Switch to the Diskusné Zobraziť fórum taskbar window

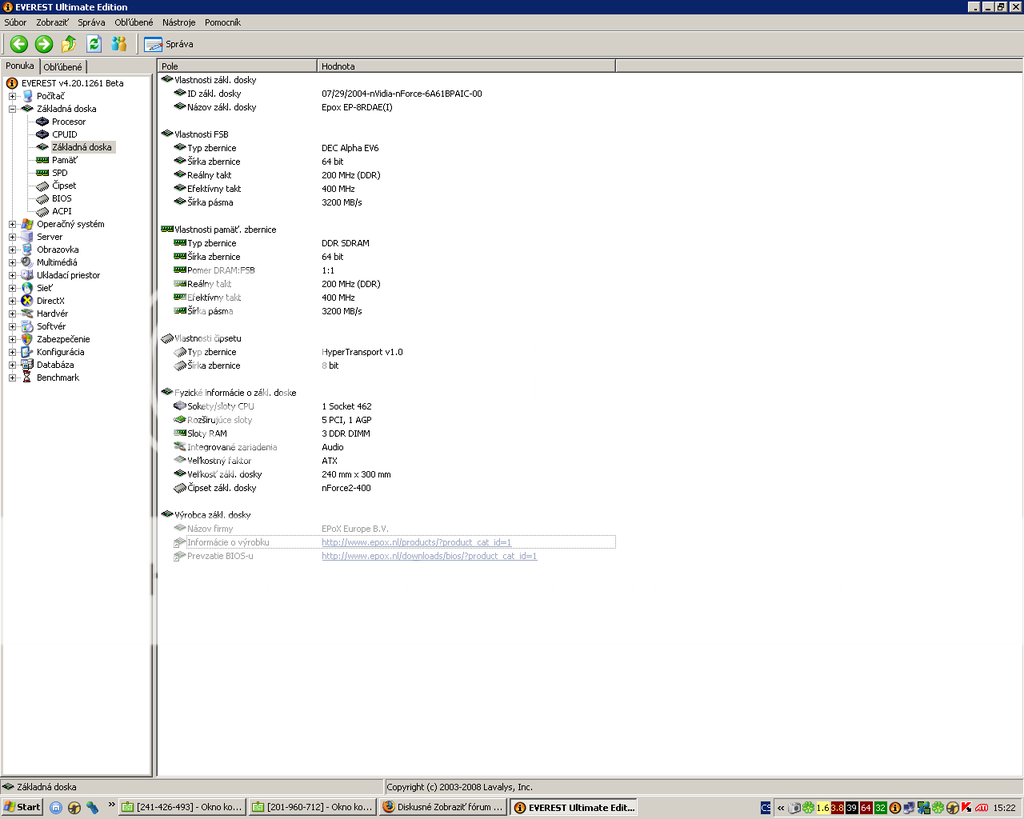point(443,807)
